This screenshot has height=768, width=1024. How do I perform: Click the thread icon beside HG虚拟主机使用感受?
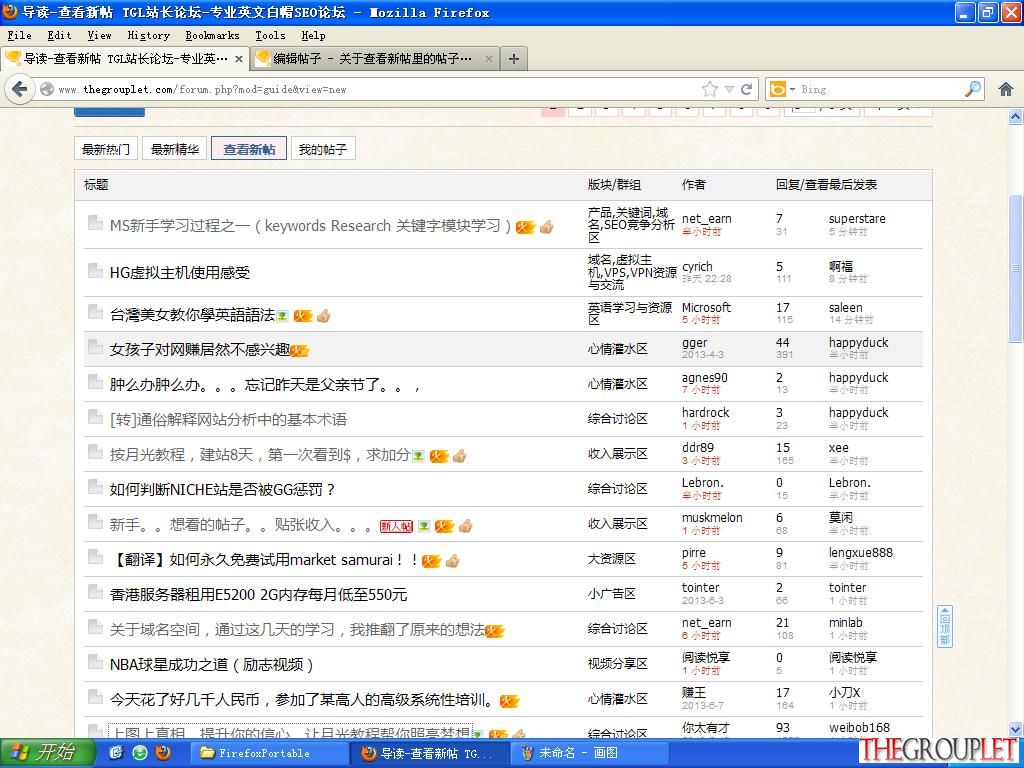(x=95, y=270)
